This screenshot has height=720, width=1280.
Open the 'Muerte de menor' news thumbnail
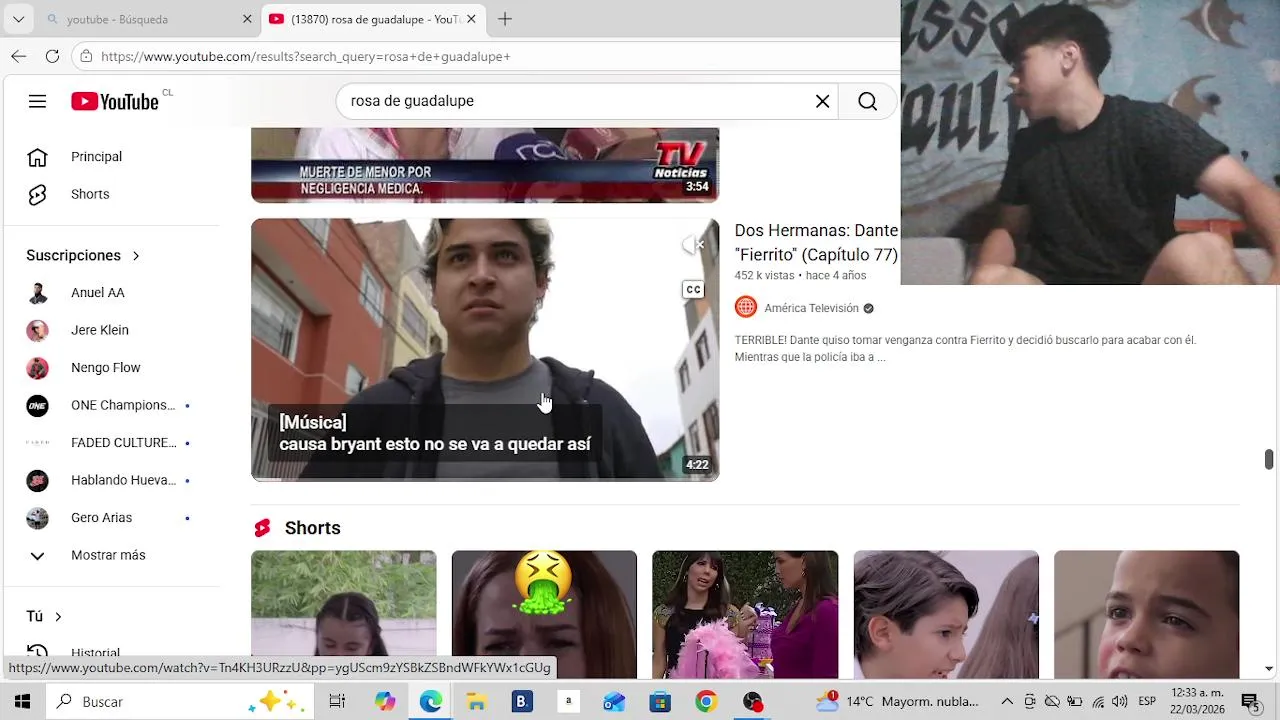point(485,165)
